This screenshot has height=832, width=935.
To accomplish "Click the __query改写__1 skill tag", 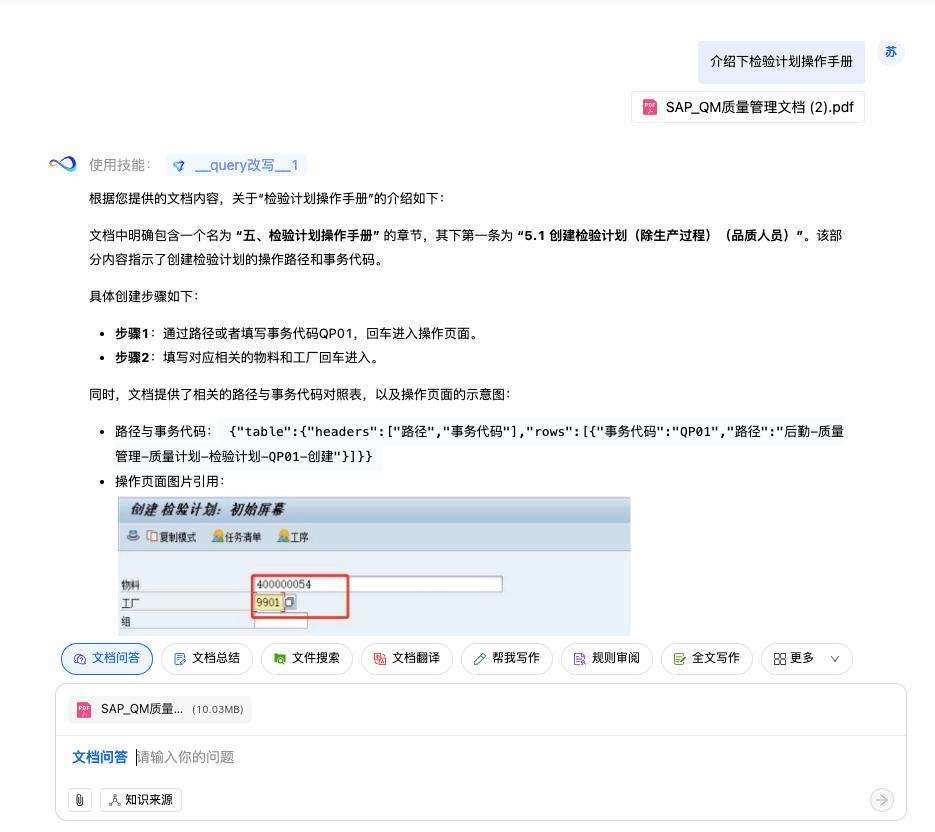I will 236,165.
